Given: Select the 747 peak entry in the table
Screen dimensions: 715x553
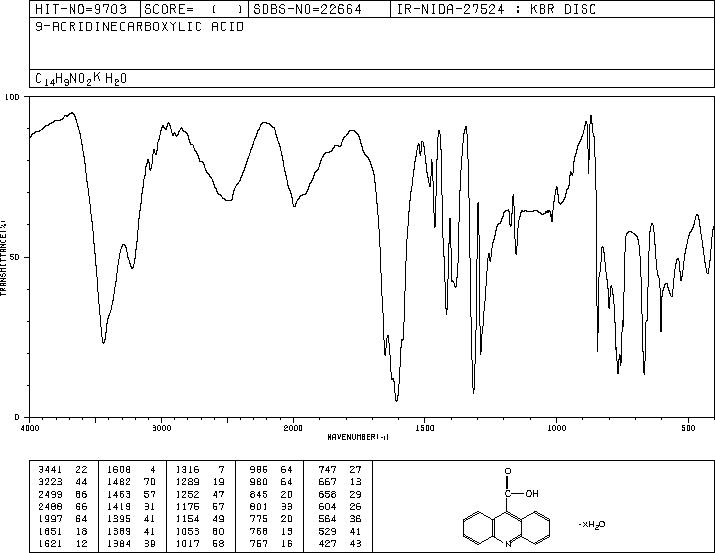Looking at the screenshot, I should (340, 470).
